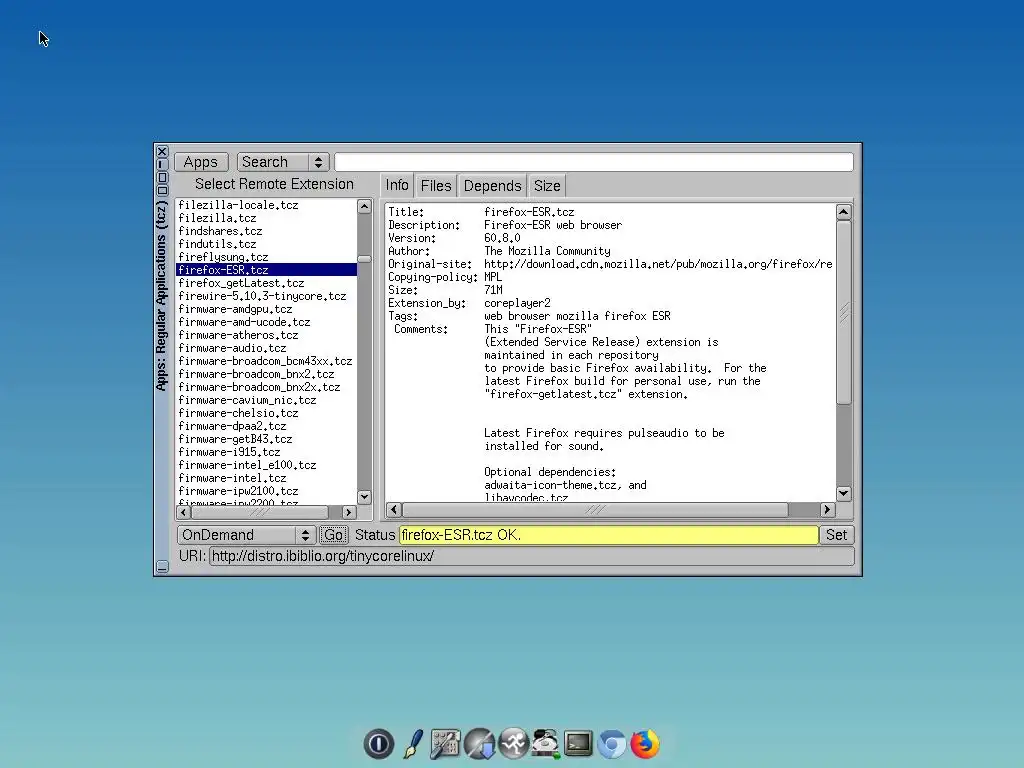This screenshot has width=1024, height=768.
Task: Select filezilla.tcz in the extension list
Action: 266,218
